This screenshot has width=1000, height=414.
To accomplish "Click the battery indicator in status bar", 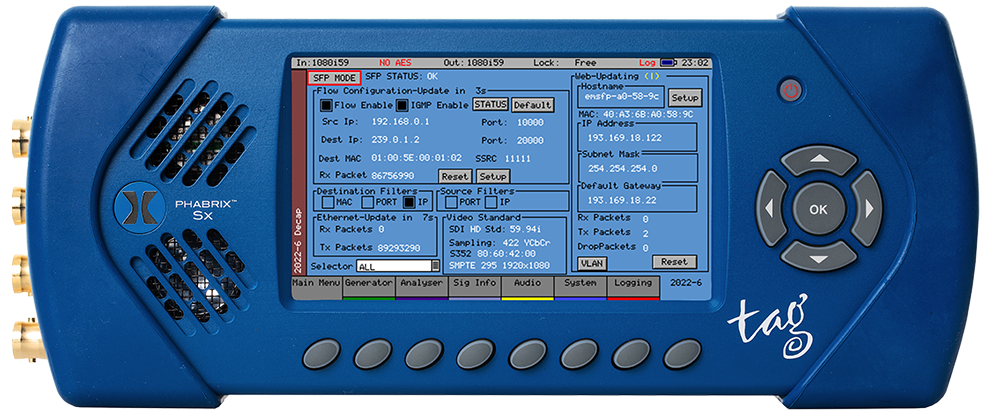I will pos(668,63).
